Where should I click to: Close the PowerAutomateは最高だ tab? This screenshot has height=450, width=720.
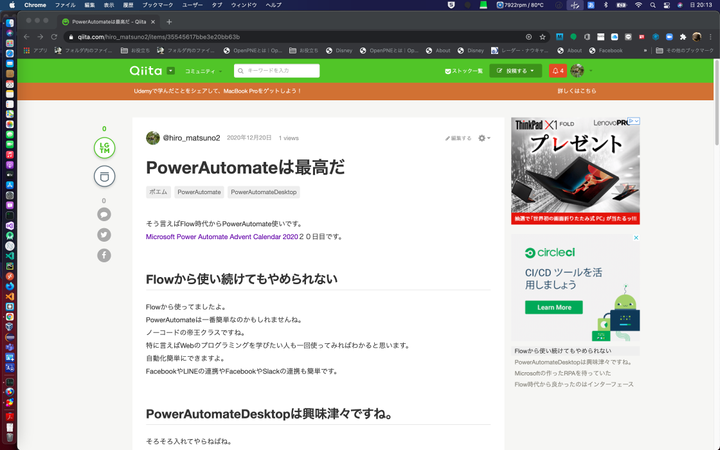[153, 22]
